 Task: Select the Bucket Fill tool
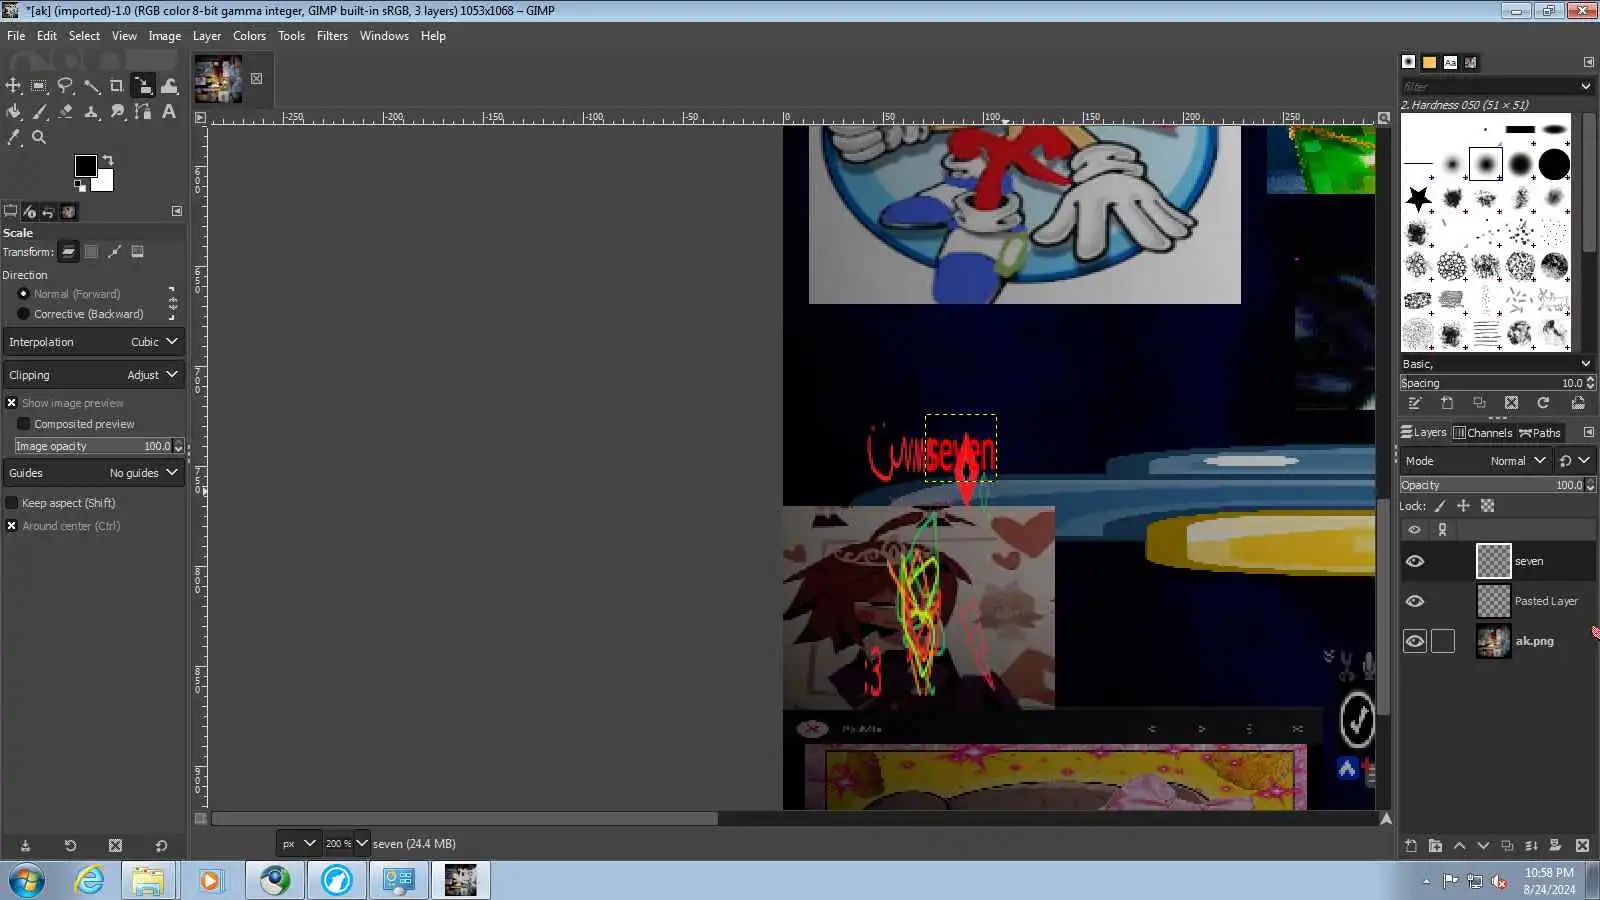coord(13,112)
